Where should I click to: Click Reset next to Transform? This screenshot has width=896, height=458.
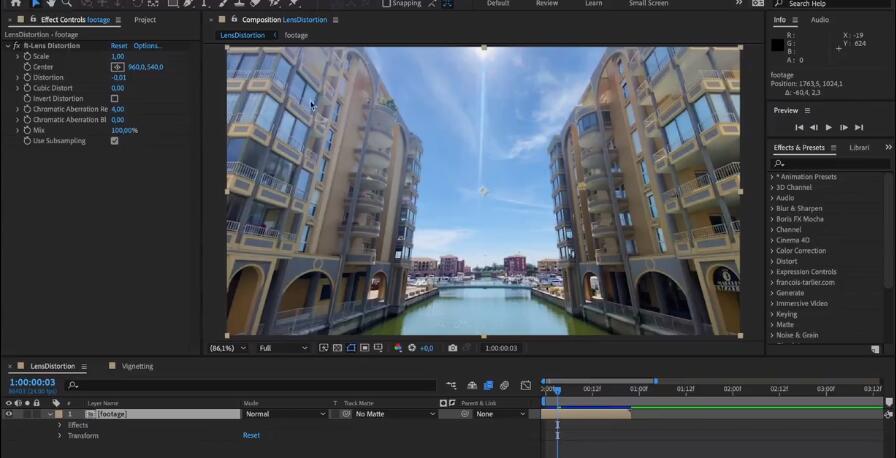click(x=251, y=435)
